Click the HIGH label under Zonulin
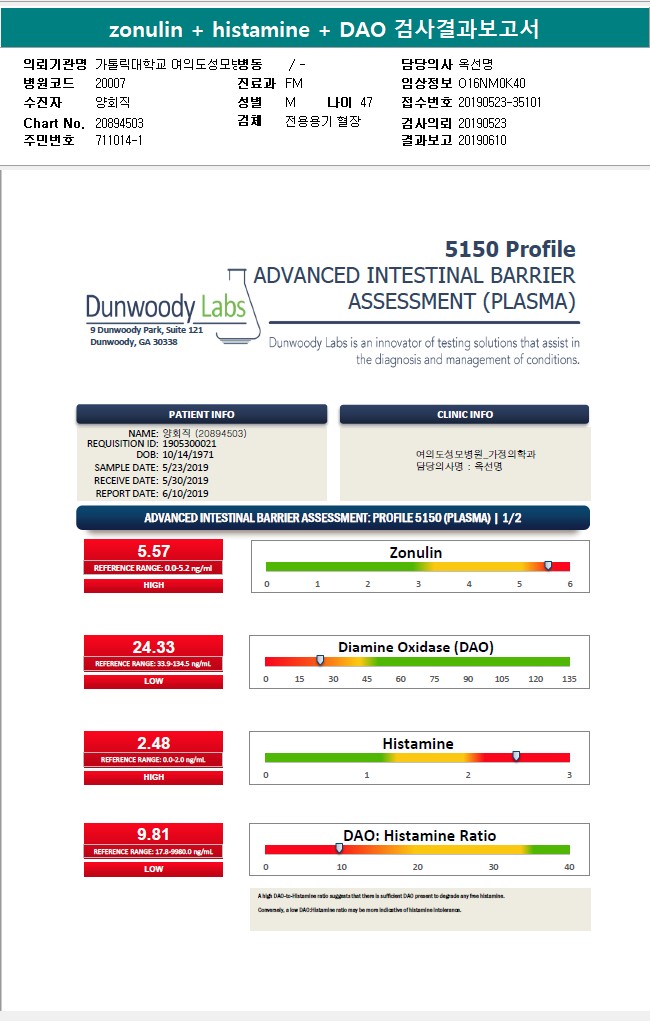Image resolution: width=650 pixels, height=1021 pixels. 154,585
